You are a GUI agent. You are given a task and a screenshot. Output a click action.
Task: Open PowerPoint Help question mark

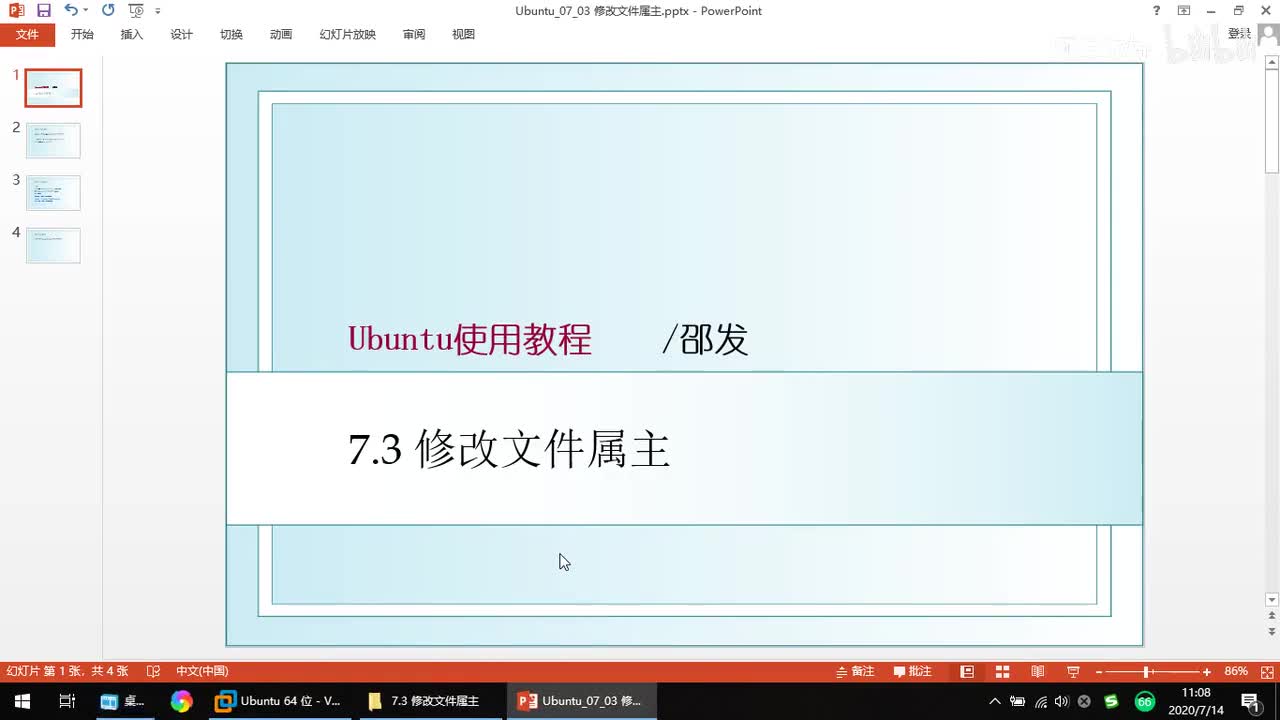[1156, 10]
